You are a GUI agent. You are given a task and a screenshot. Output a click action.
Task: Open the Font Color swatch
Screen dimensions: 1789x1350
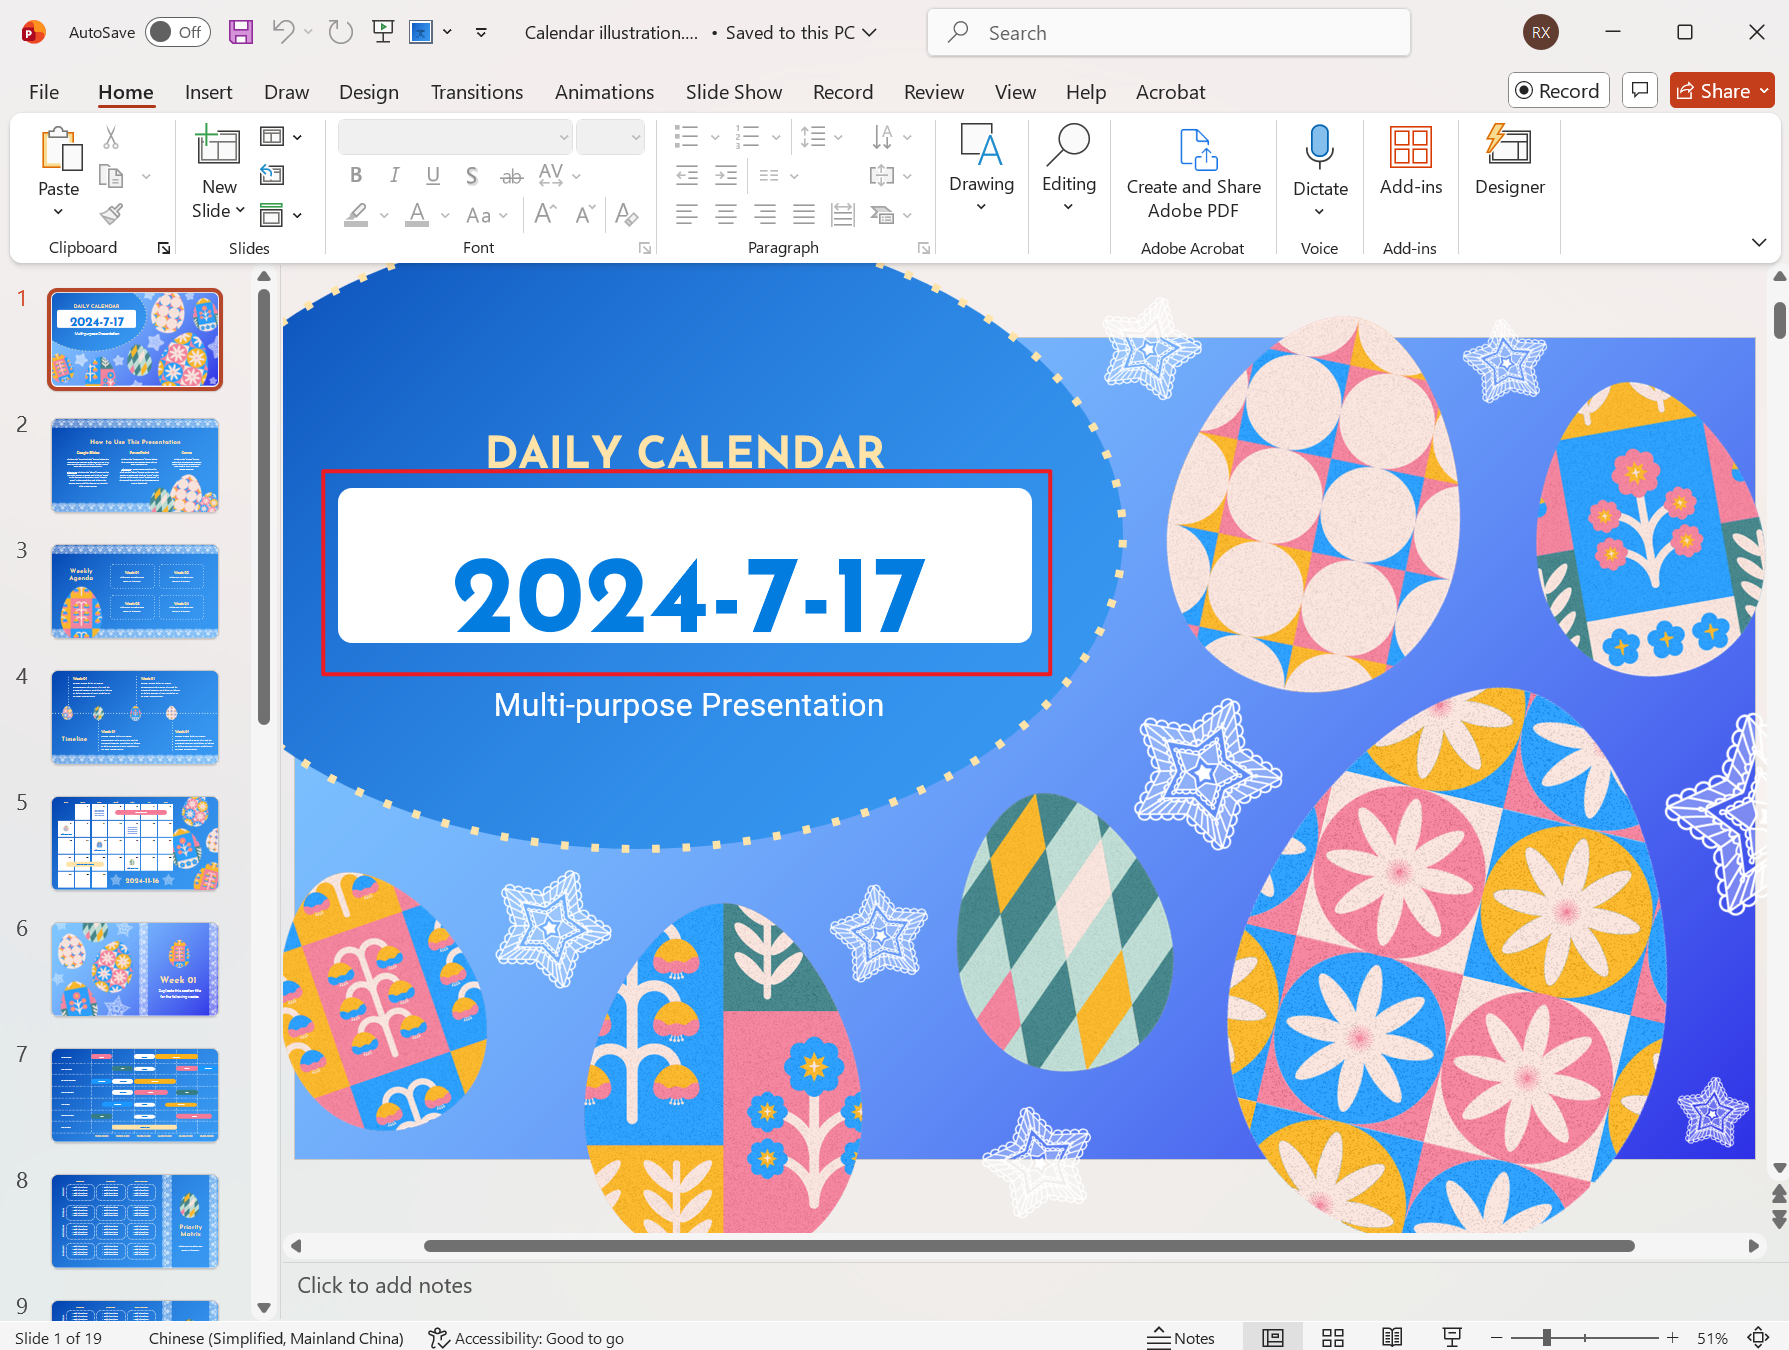tap(416, 214)
